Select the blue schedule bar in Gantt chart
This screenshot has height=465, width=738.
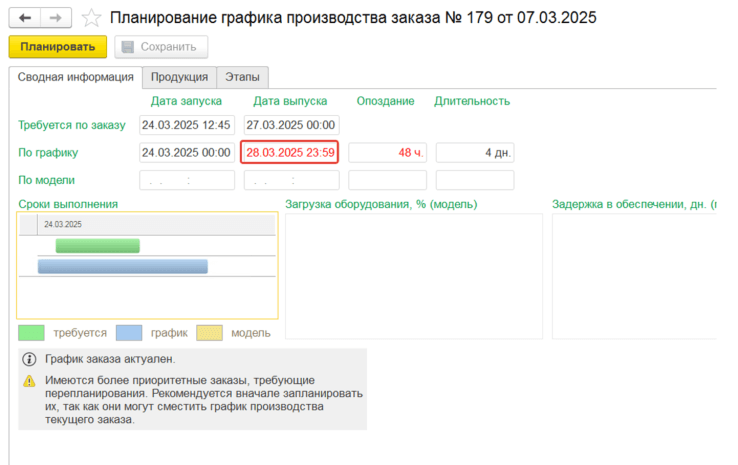(122, 266)
